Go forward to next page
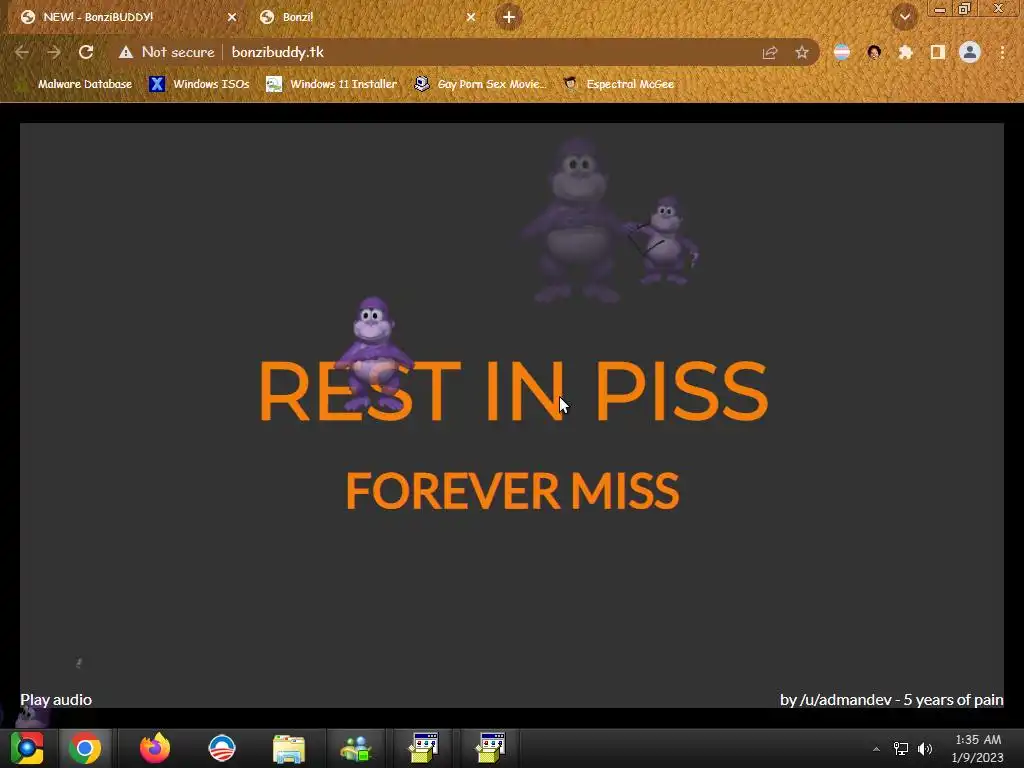 pyautogui.click(x=54, y=52)
